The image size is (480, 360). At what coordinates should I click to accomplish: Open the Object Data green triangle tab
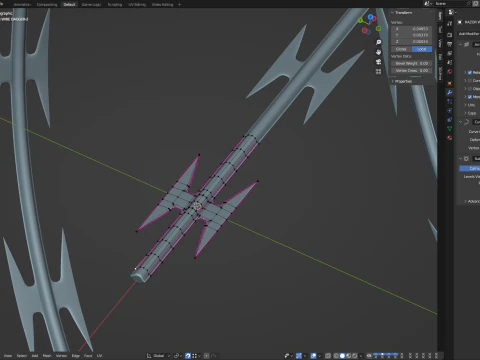coord(449,129)
